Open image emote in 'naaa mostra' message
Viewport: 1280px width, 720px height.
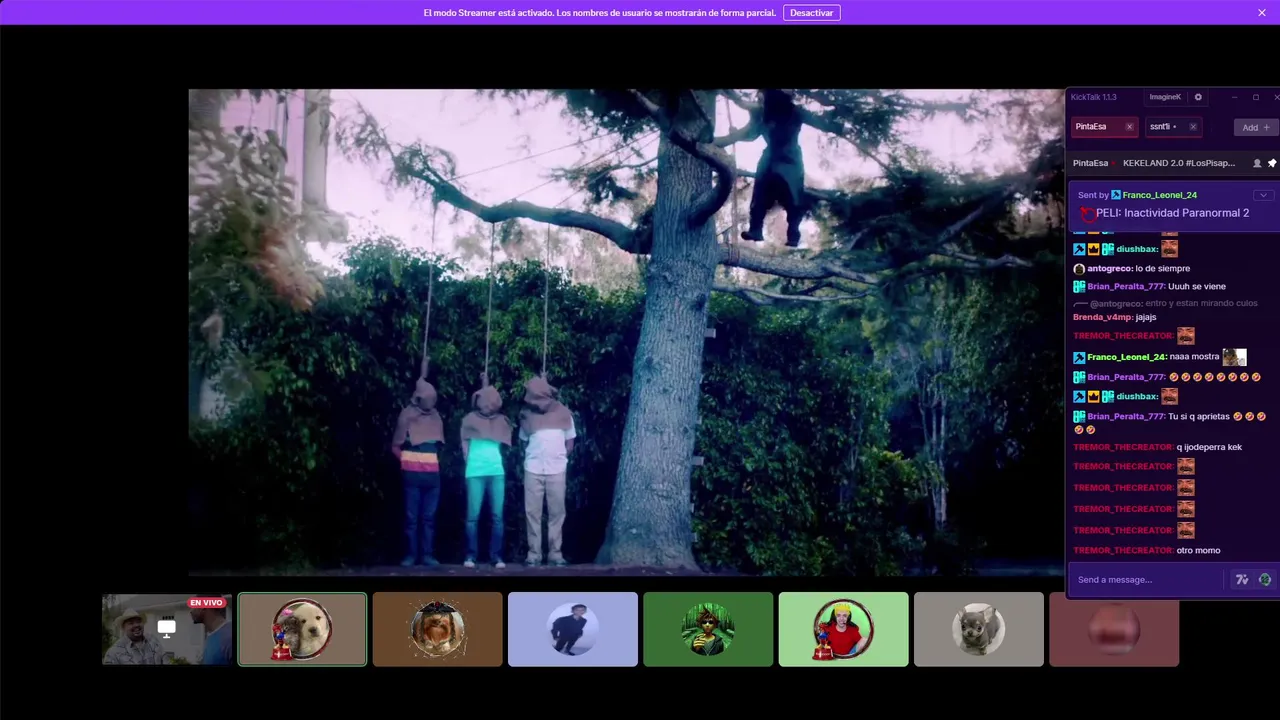tap(1234, 357)
